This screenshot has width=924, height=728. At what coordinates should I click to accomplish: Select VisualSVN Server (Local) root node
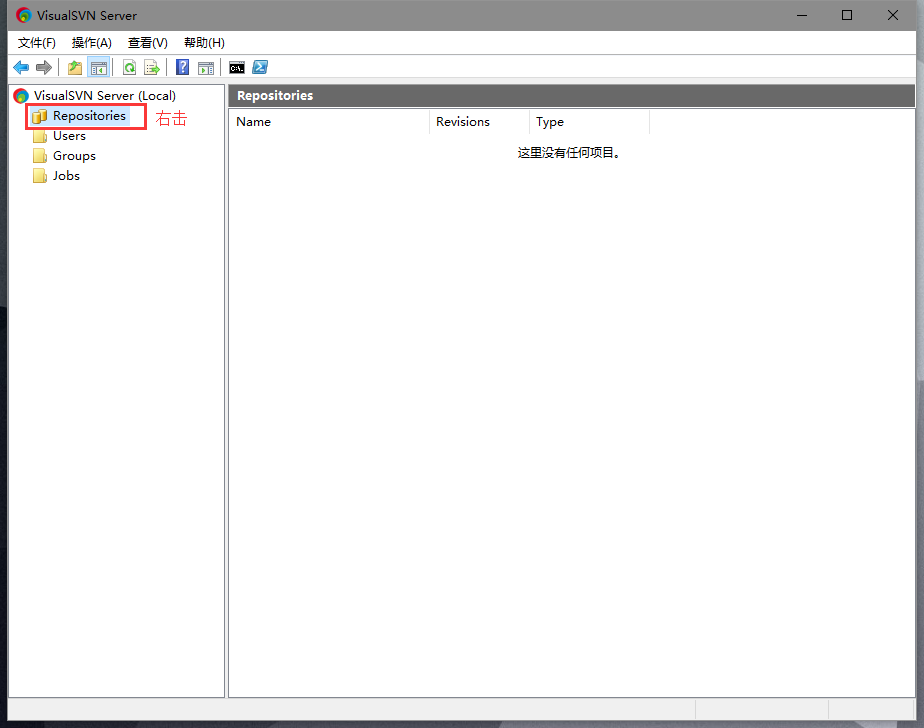pos(104,95)
